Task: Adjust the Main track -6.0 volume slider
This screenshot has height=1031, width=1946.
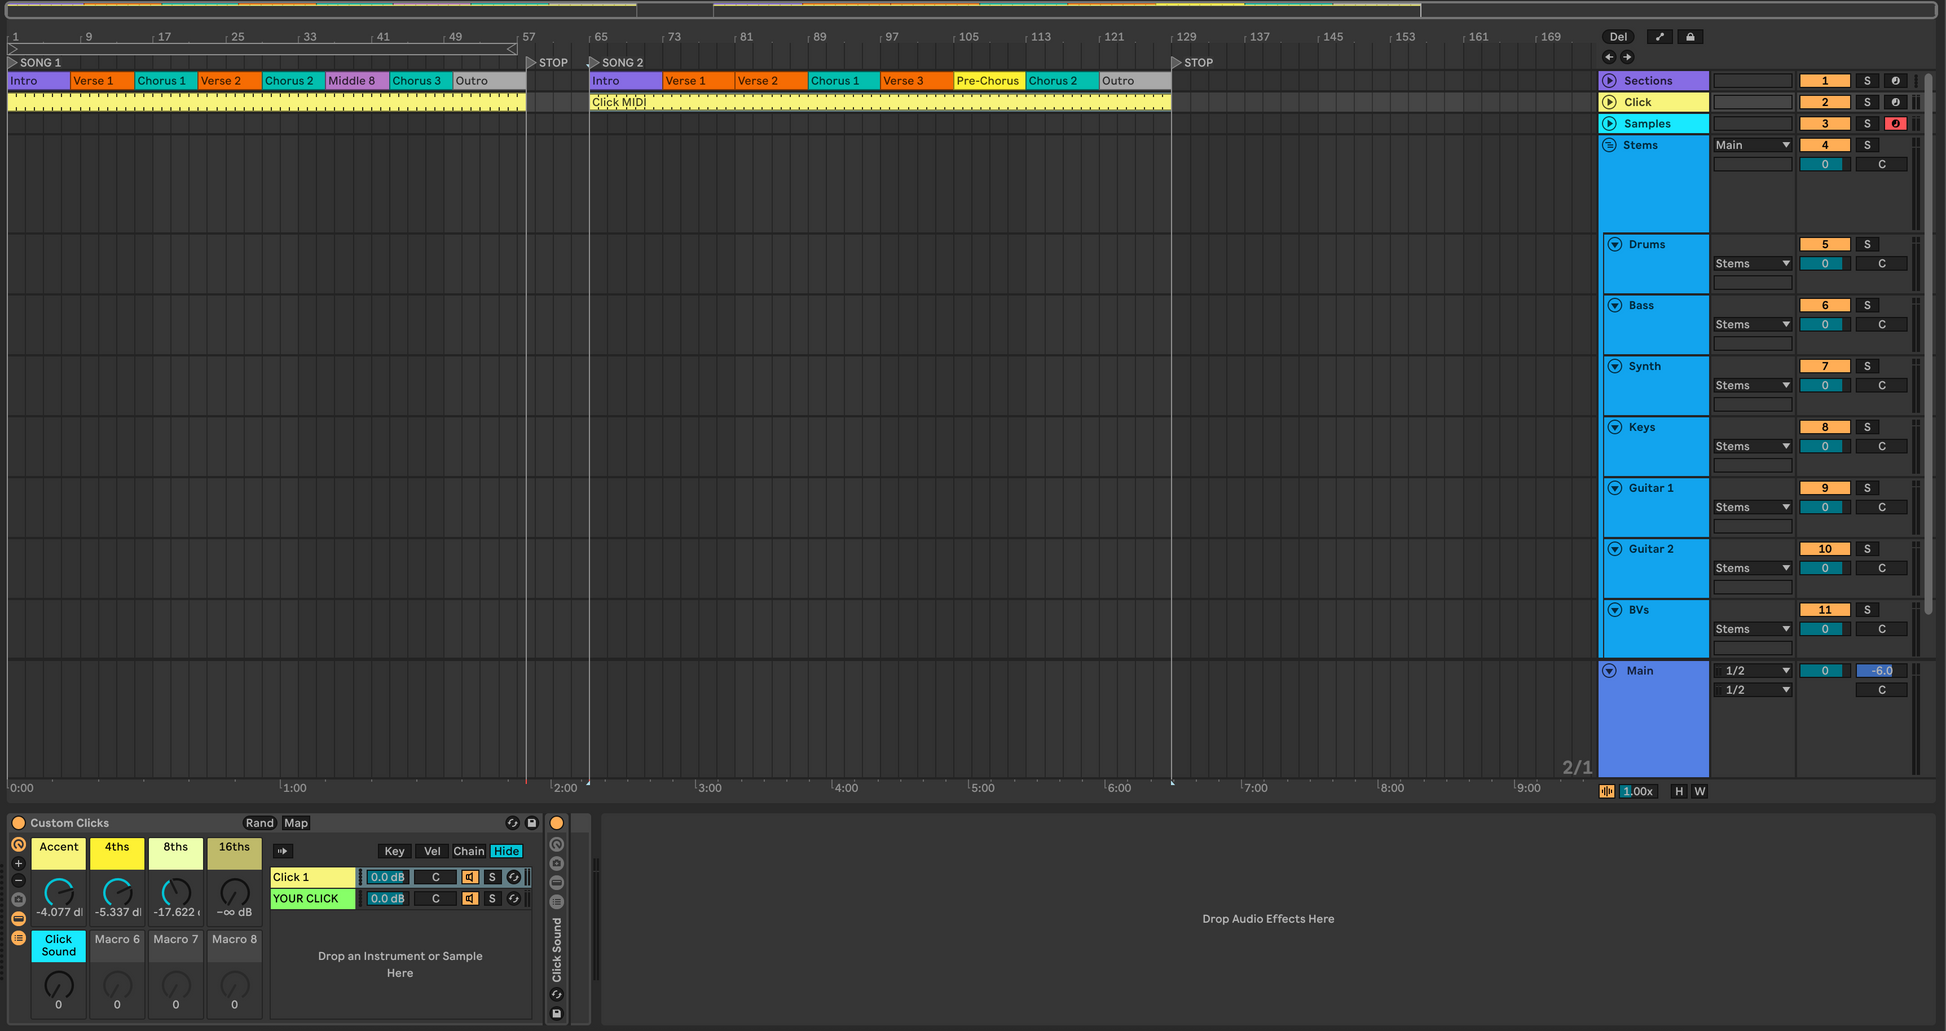Action: (1880, 671)
